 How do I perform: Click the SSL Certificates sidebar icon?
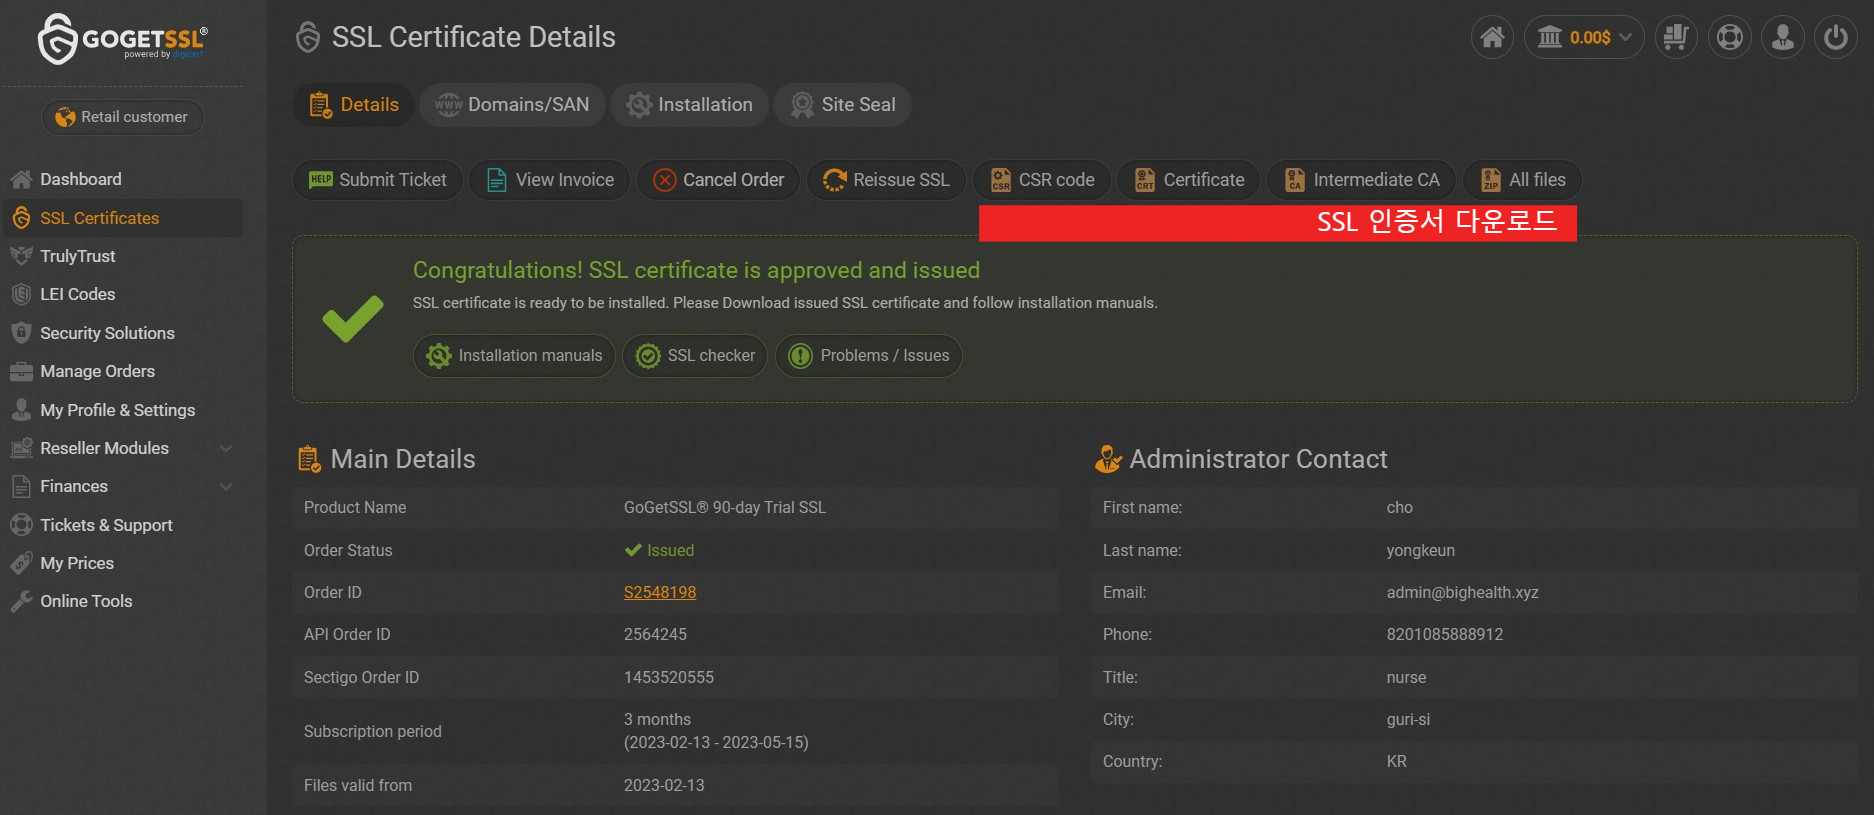pos(21,218)
